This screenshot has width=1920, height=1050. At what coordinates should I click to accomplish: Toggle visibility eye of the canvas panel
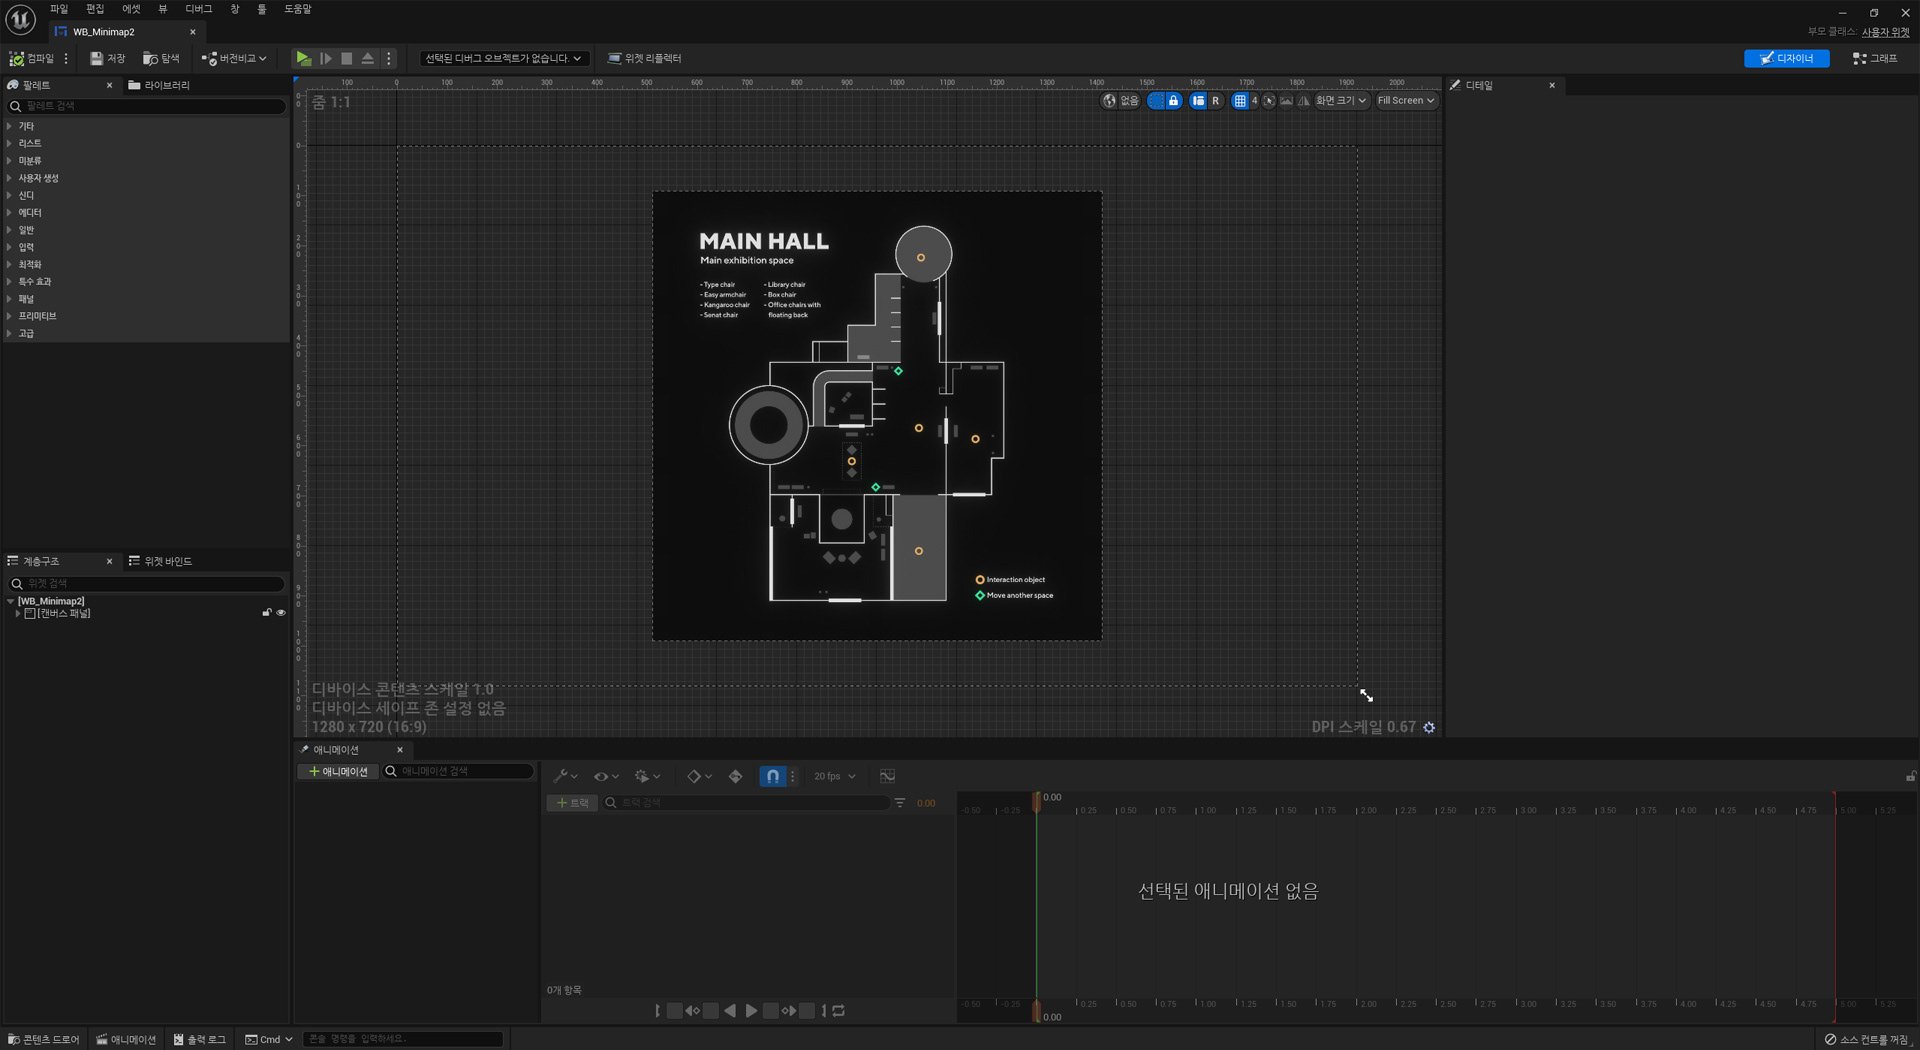281,613
